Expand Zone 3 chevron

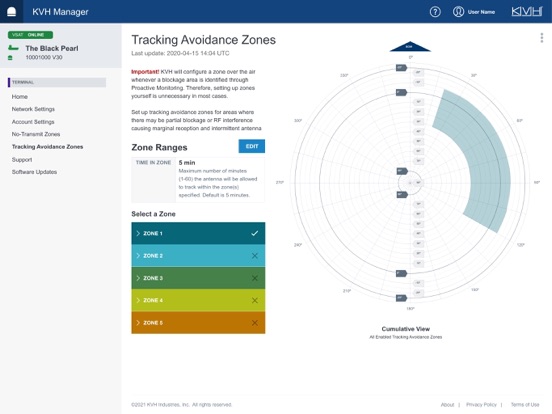[138, 278]
